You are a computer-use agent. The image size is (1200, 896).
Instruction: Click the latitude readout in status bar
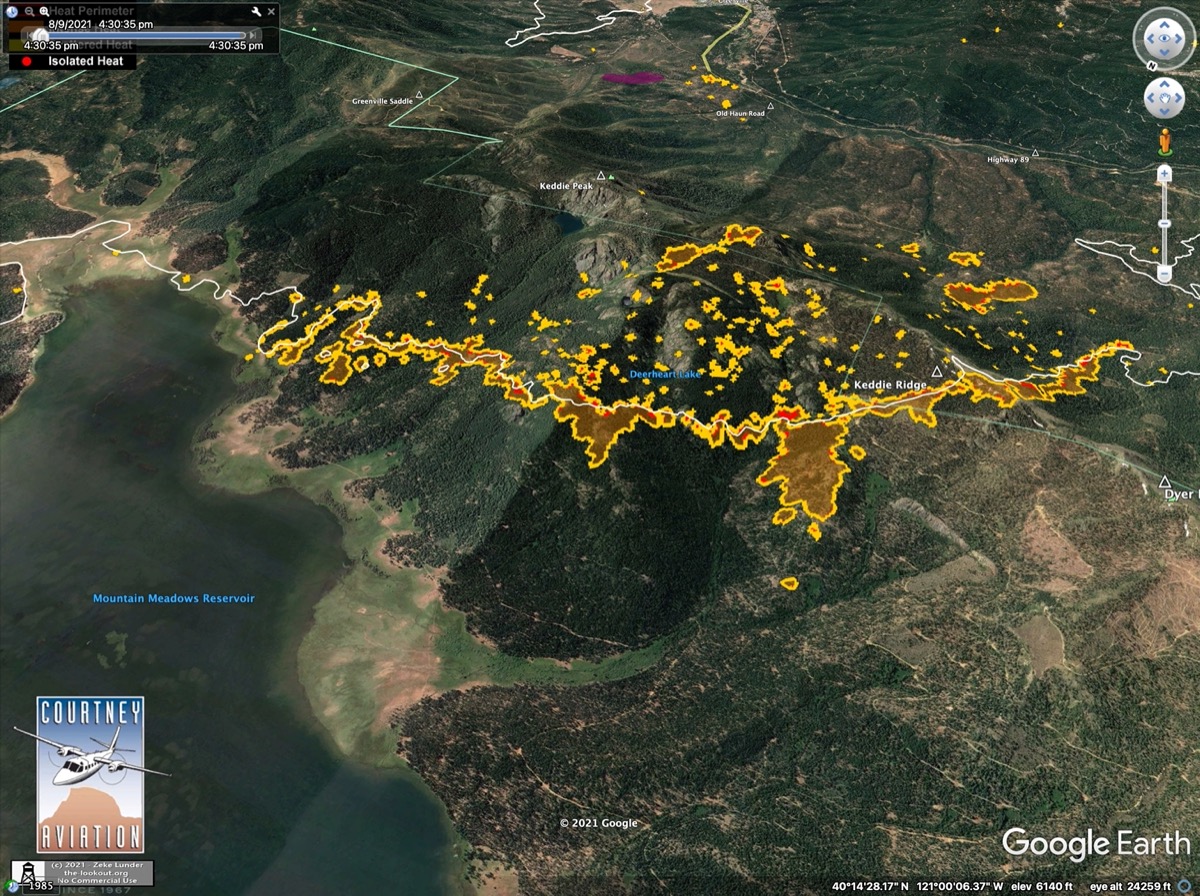click(x=871, y=886)
